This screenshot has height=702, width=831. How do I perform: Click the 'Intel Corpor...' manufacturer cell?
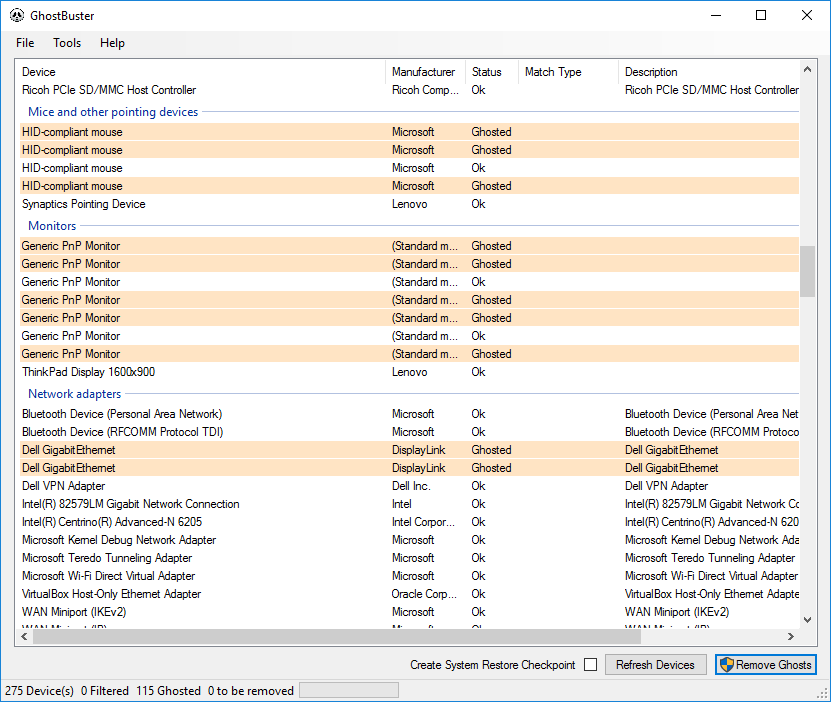pyautogui.click(x=423, y=522)
